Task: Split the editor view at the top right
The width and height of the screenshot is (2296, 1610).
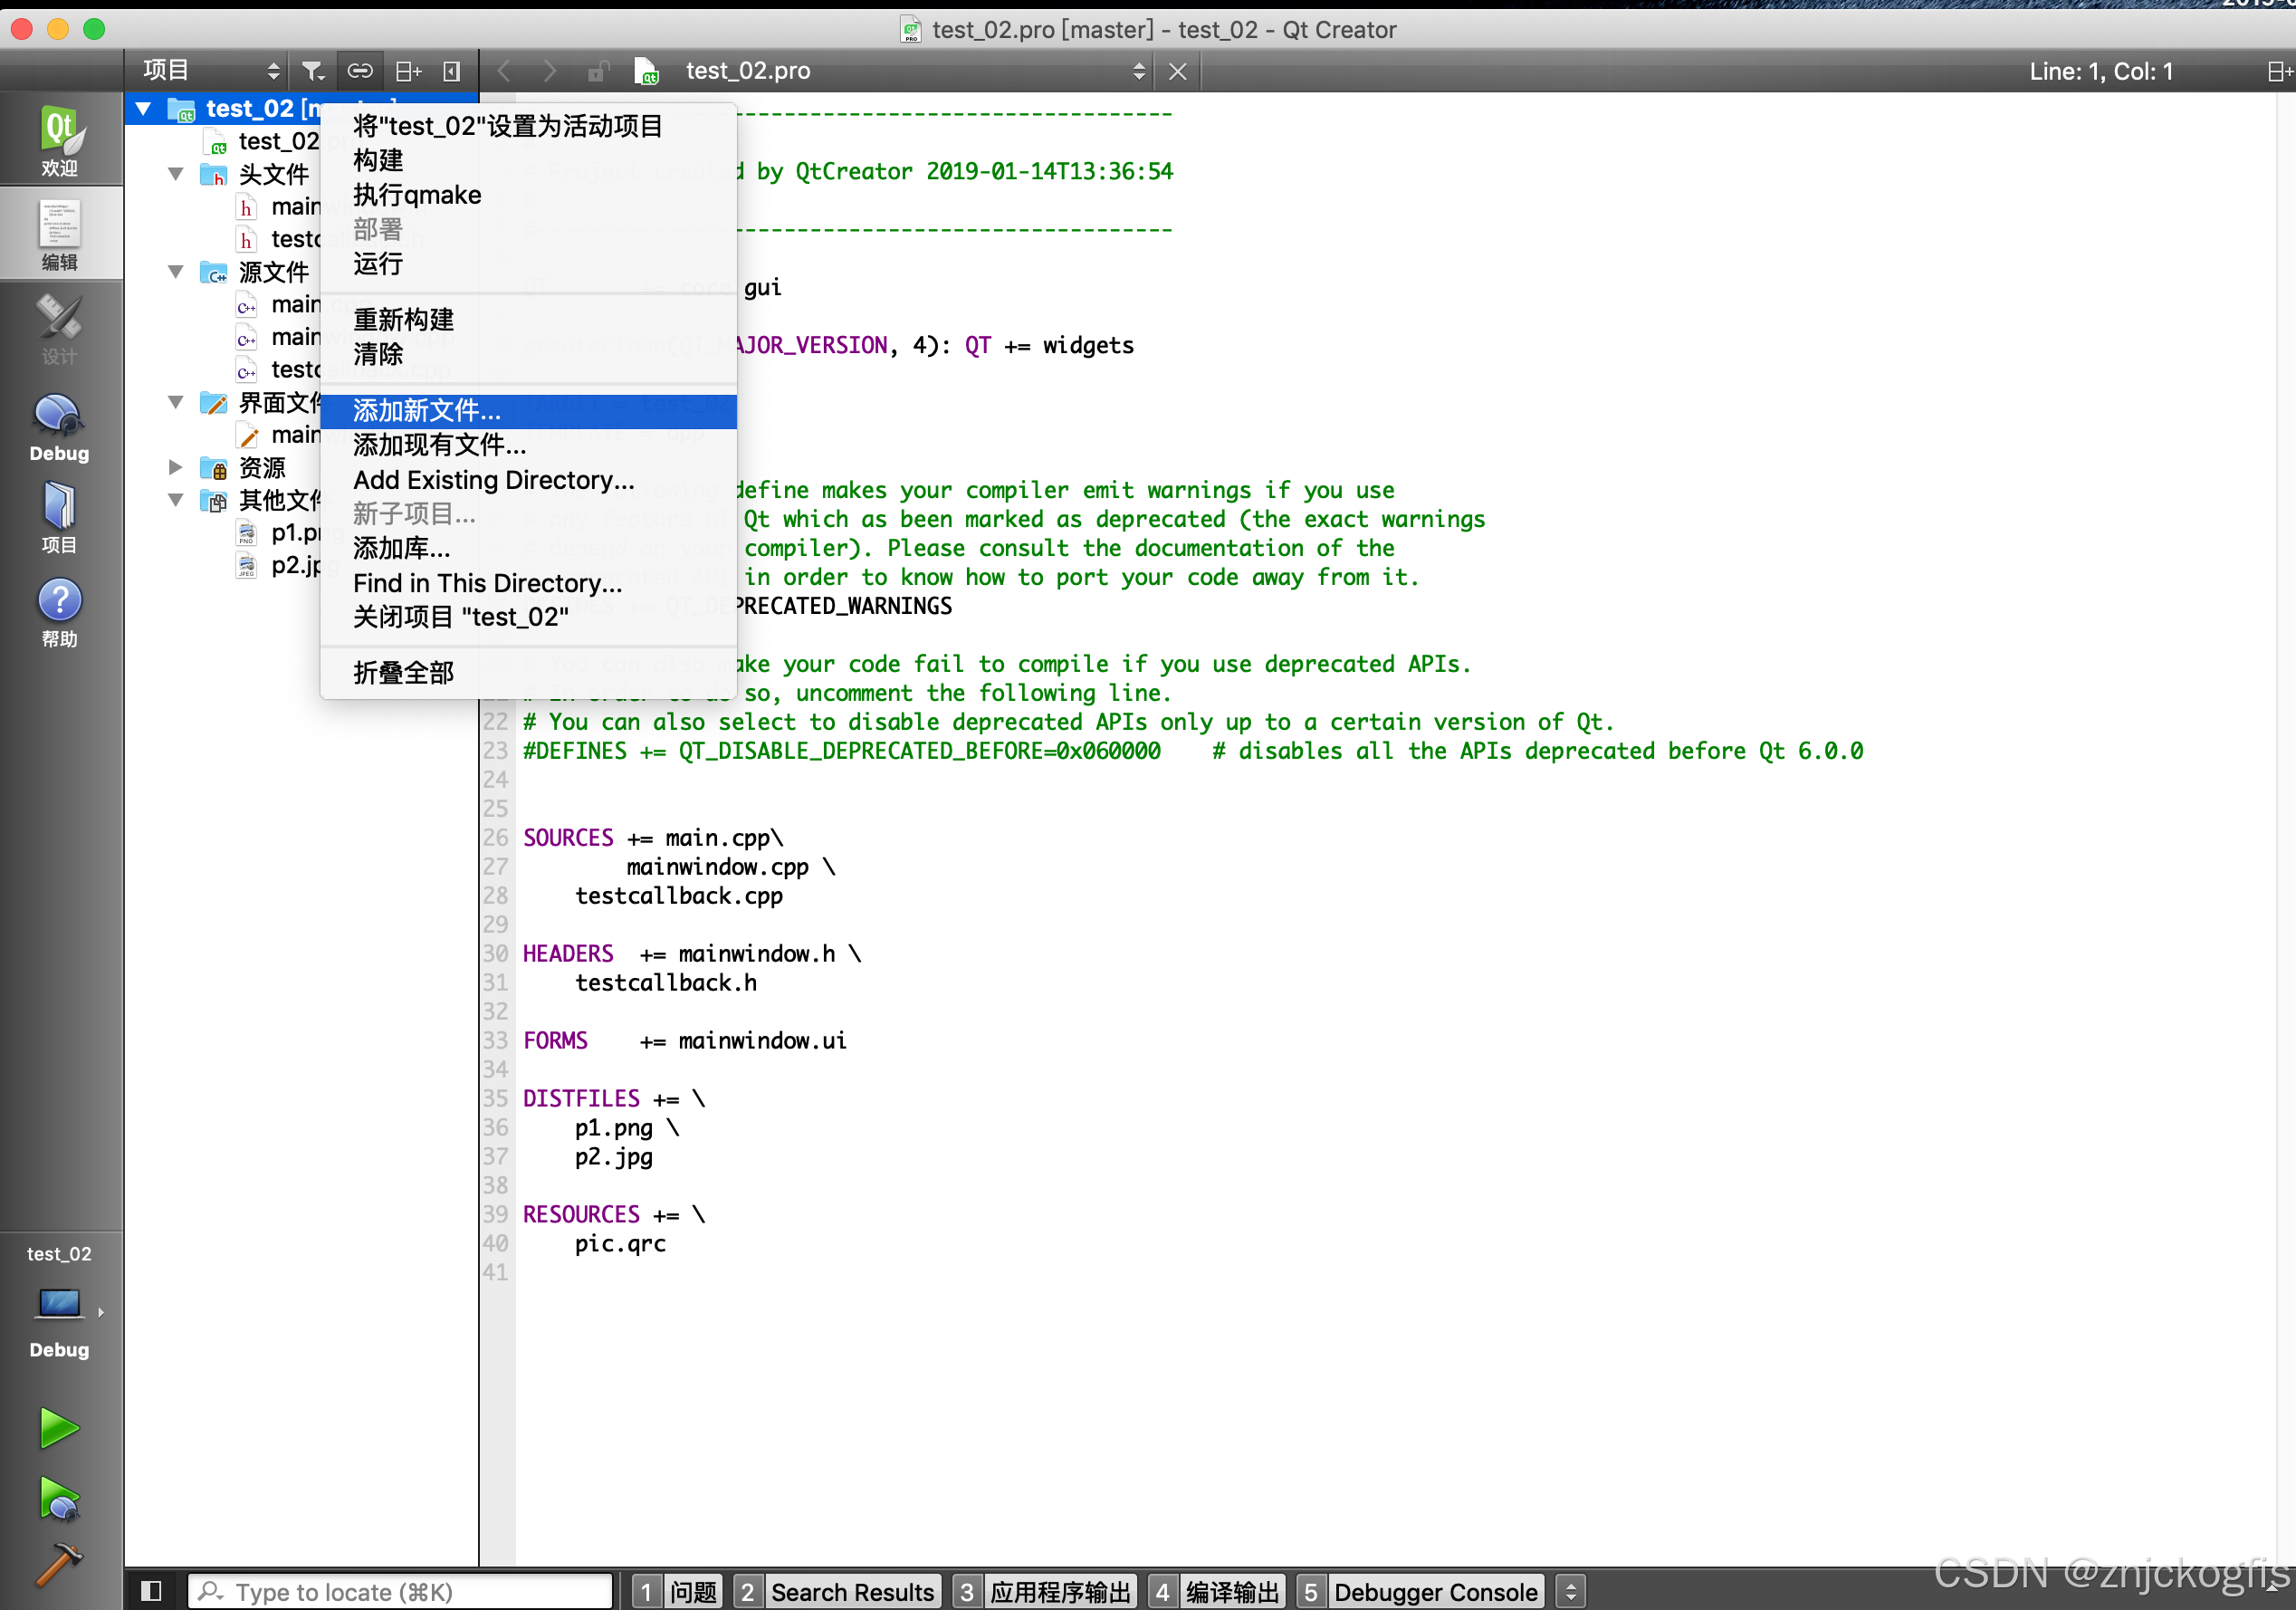Action: coord(2278,71)
